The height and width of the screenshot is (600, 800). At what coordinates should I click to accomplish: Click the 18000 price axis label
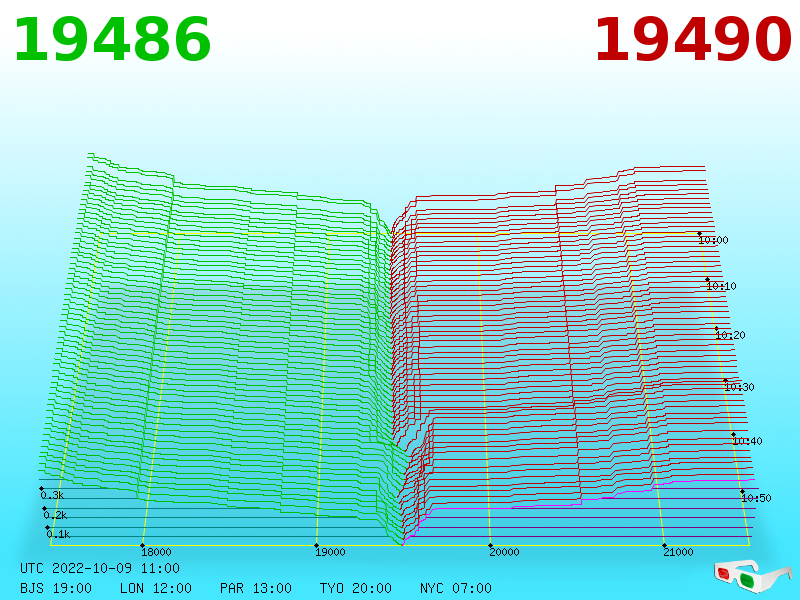point(156,552)
